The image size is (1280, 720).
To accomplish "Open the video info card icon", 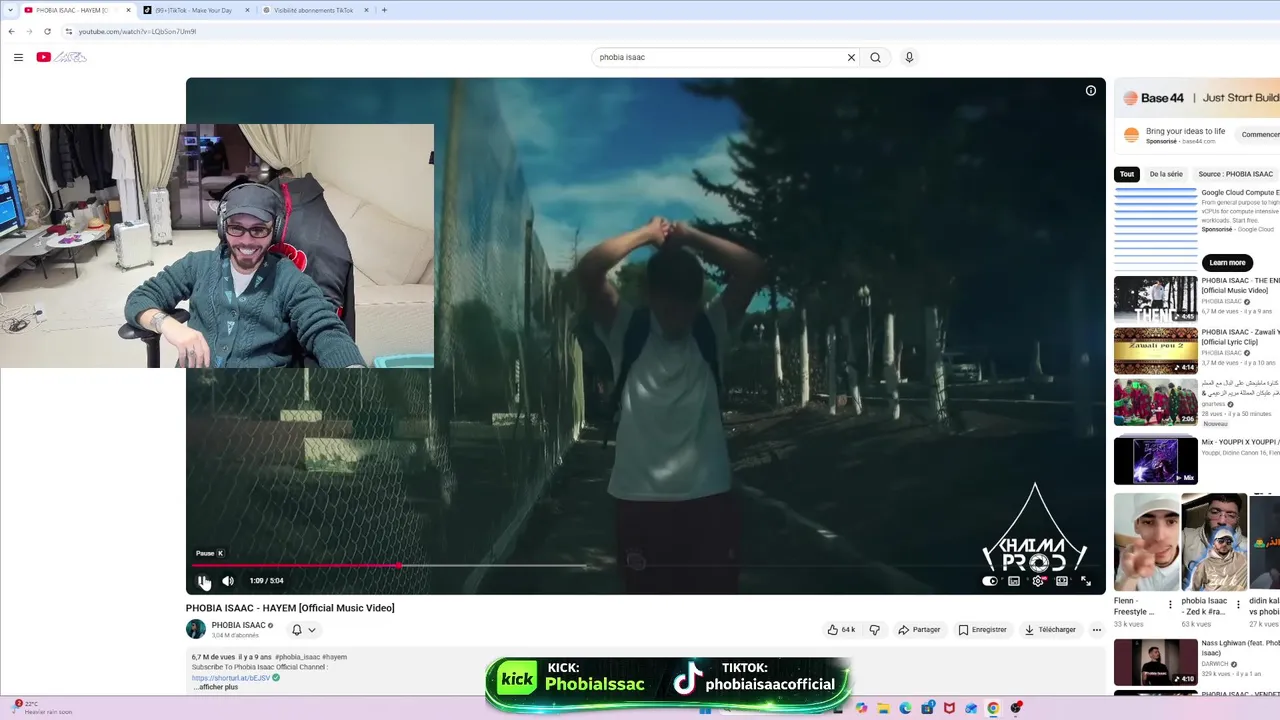I will pos(1091,90).
